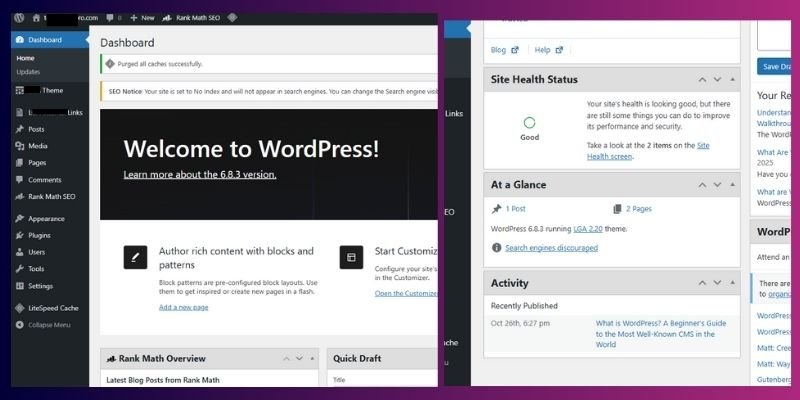800x400 pixels.
Task: Open the Media library icon in sidebar
Action: [x=20, y=146]
